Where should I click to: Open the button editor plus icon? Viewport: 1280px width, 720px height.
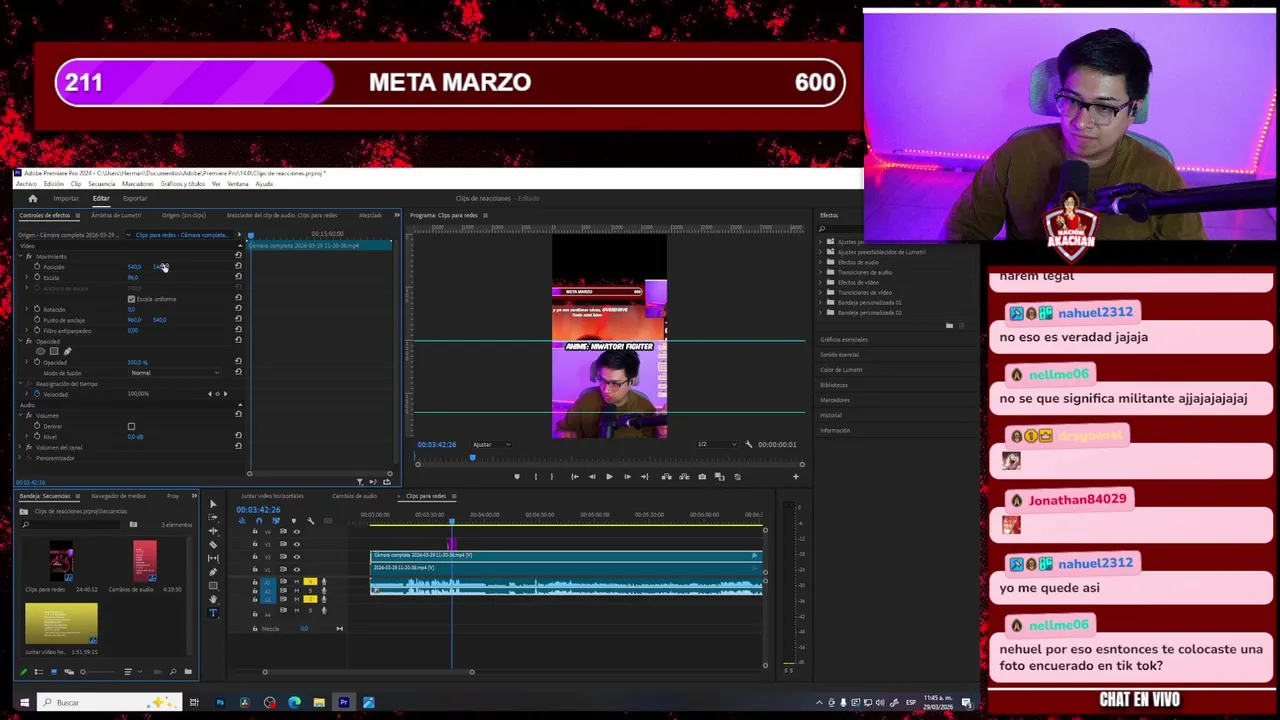(x=796, y=477)
